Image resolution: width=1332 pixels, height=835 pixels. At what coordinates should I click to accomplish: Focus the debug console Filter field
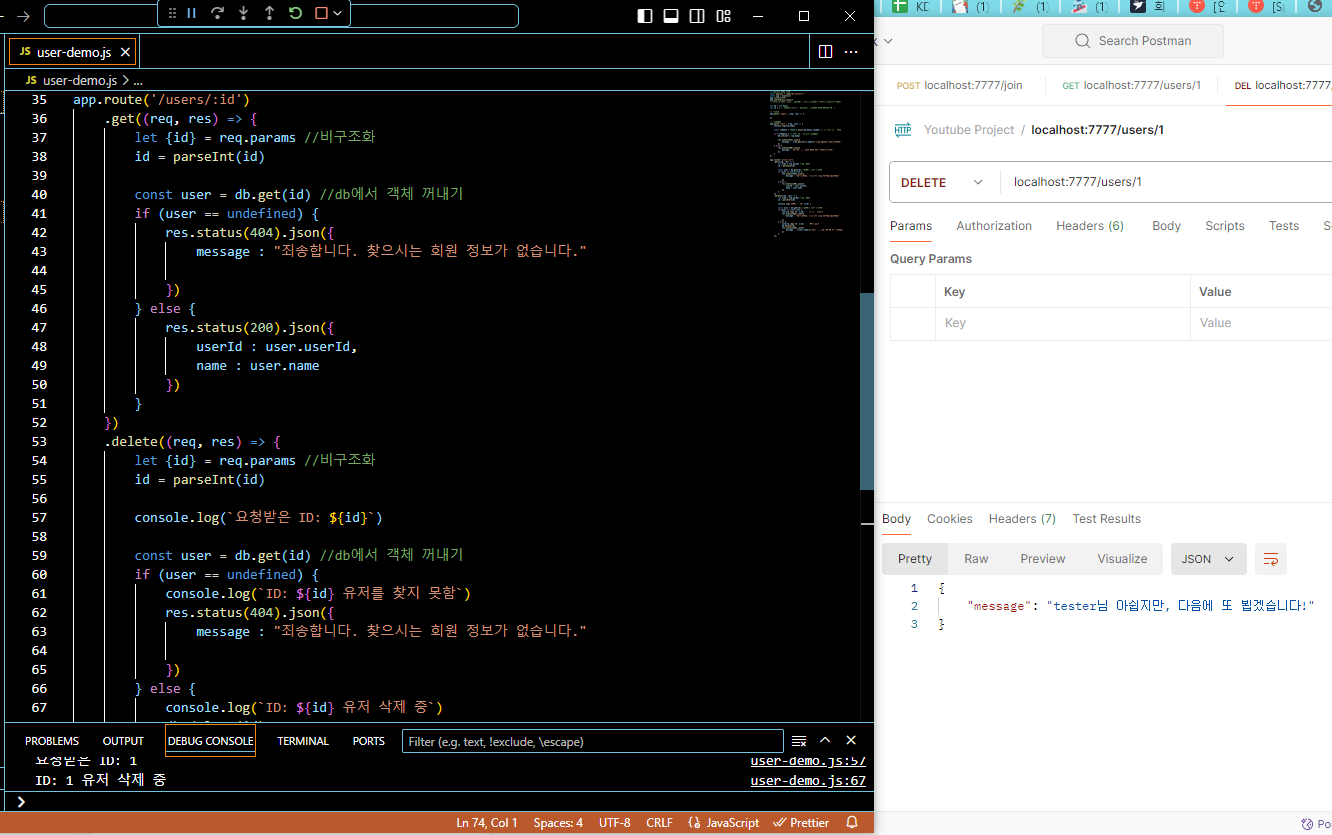[593, 741]
